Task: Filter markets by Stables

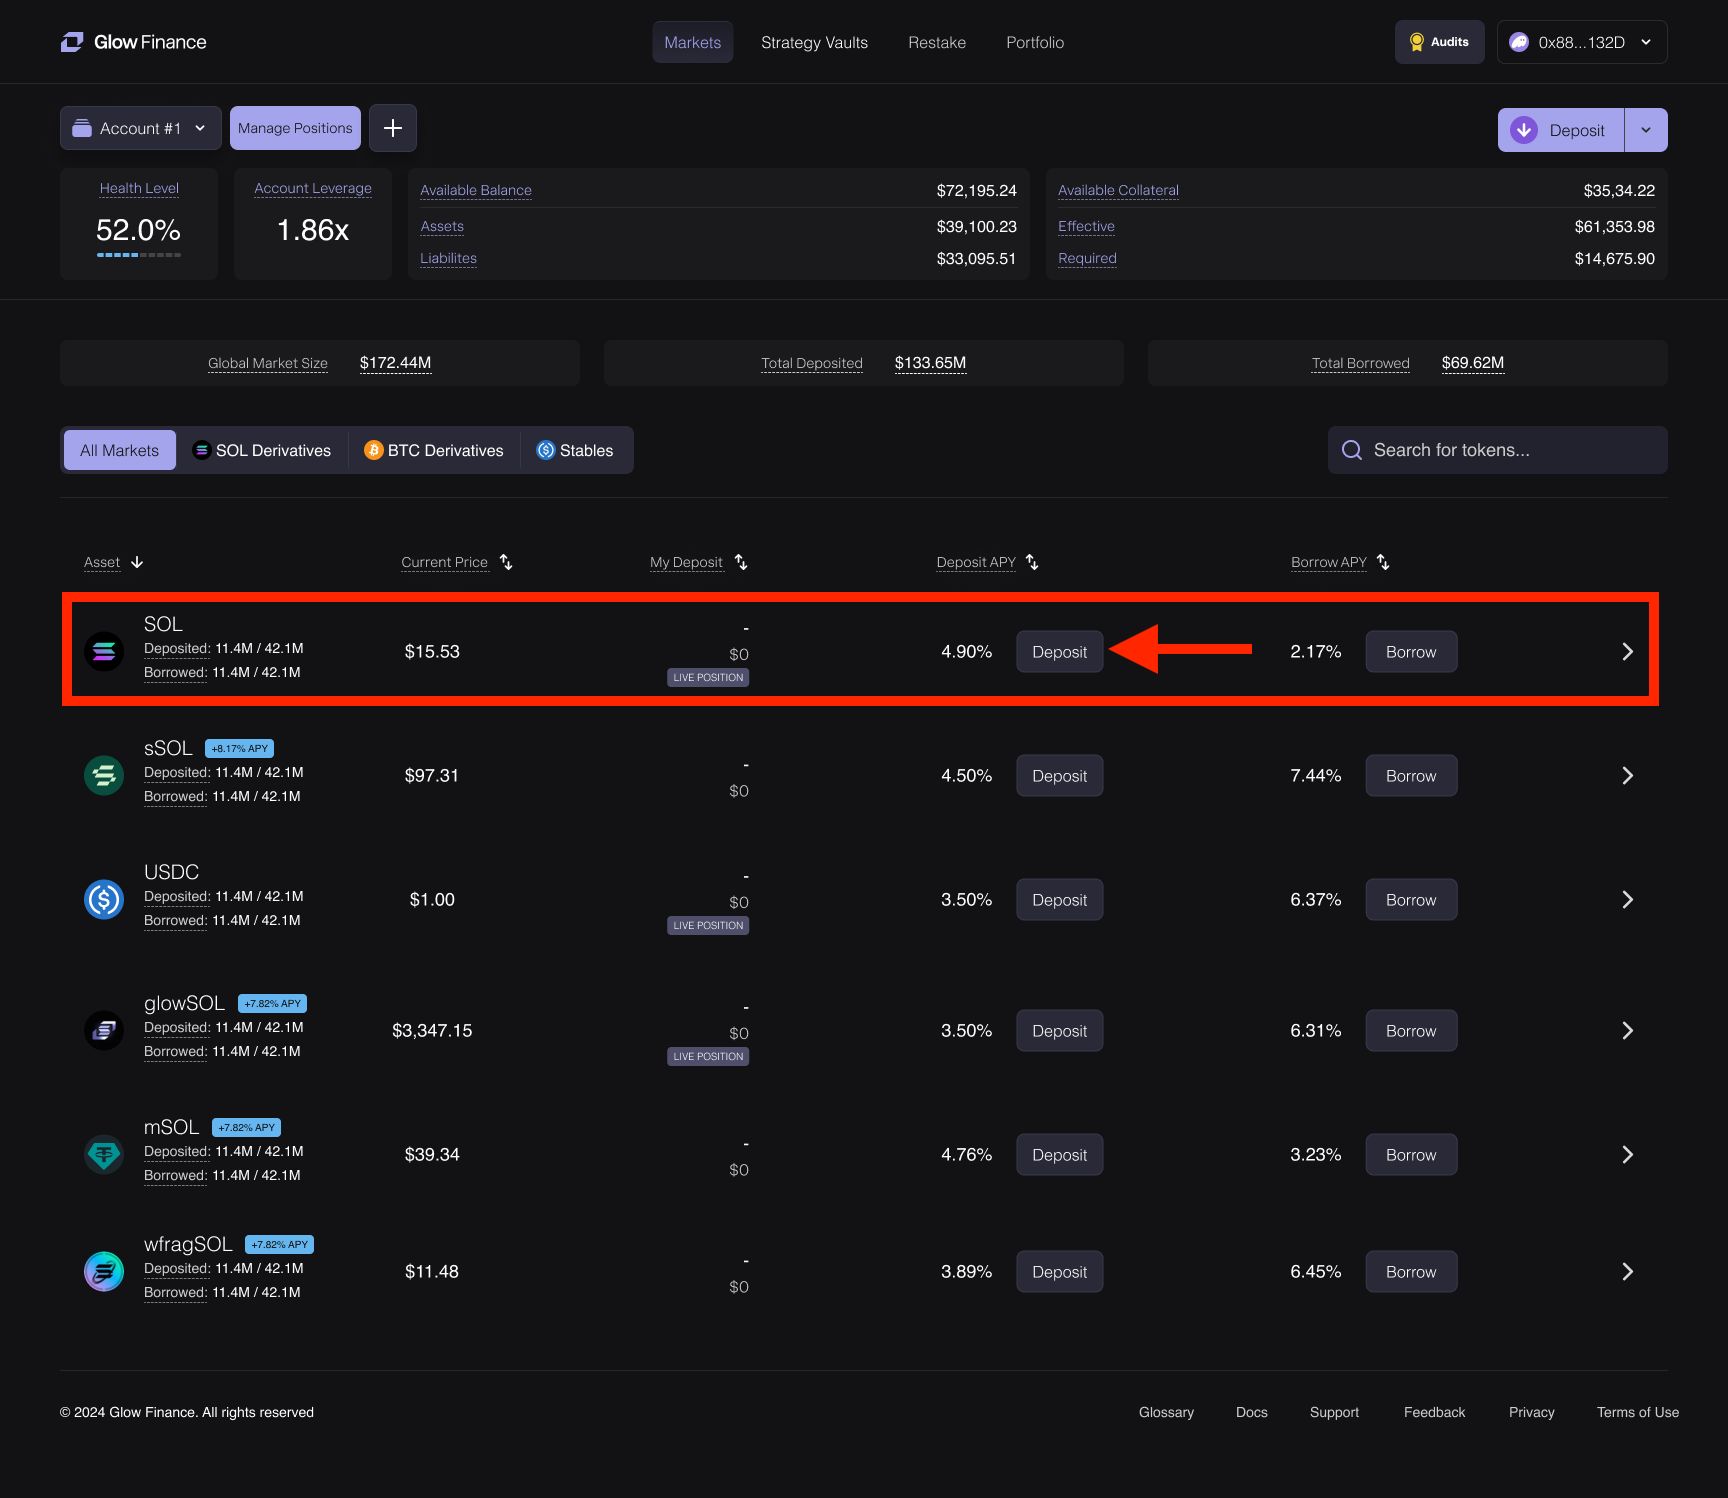Action: [x=575, y=450]
